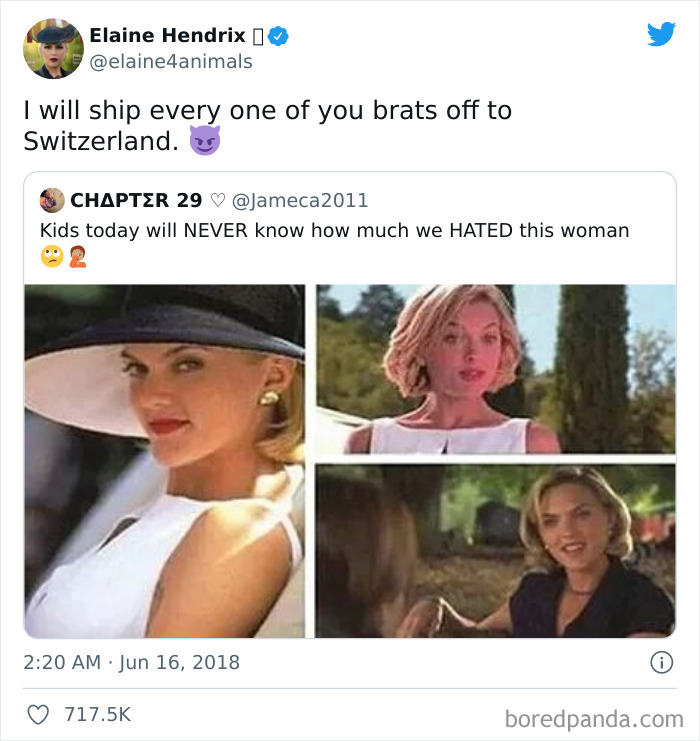
Task: Like the tweet with the heart icon
Action: (x=39, y=715)
